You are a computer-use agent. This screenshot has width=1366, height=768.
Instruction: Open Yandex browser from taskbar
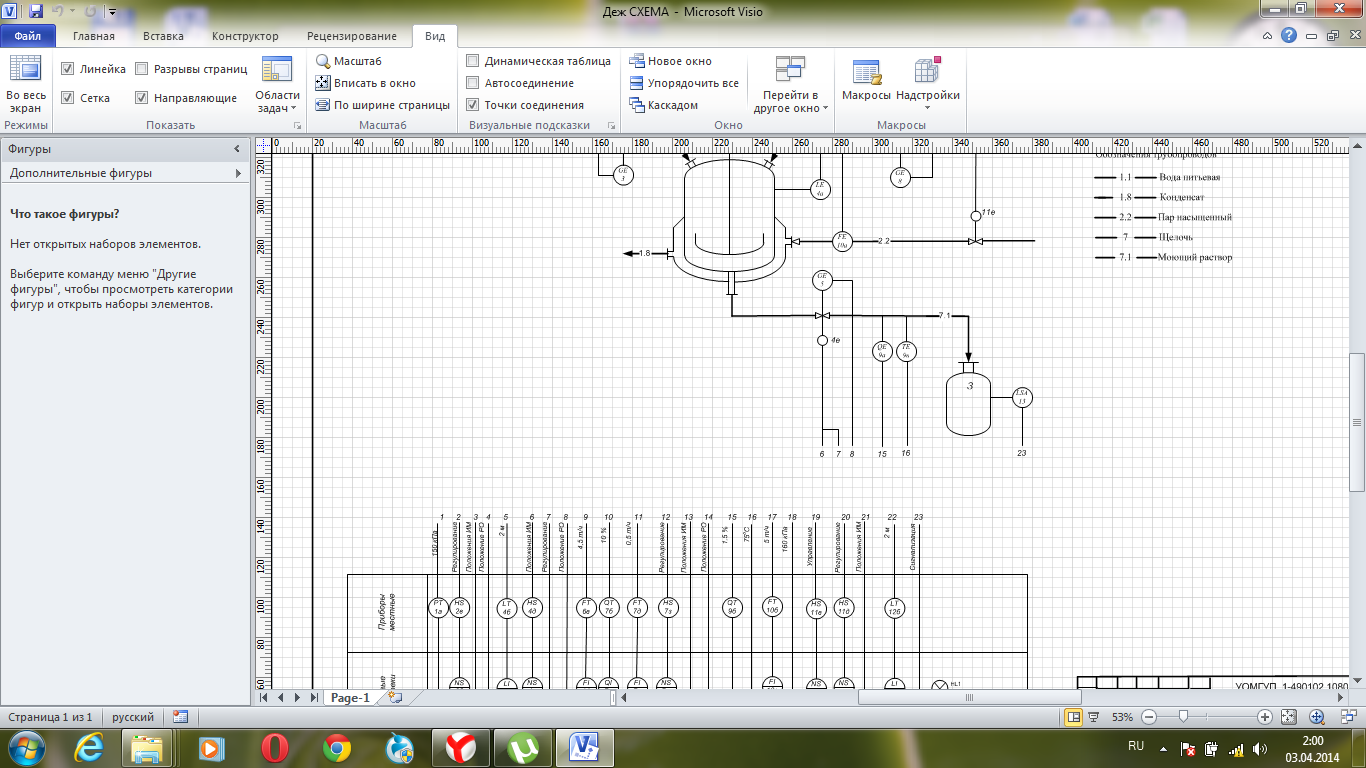click(x=460, y=747)
